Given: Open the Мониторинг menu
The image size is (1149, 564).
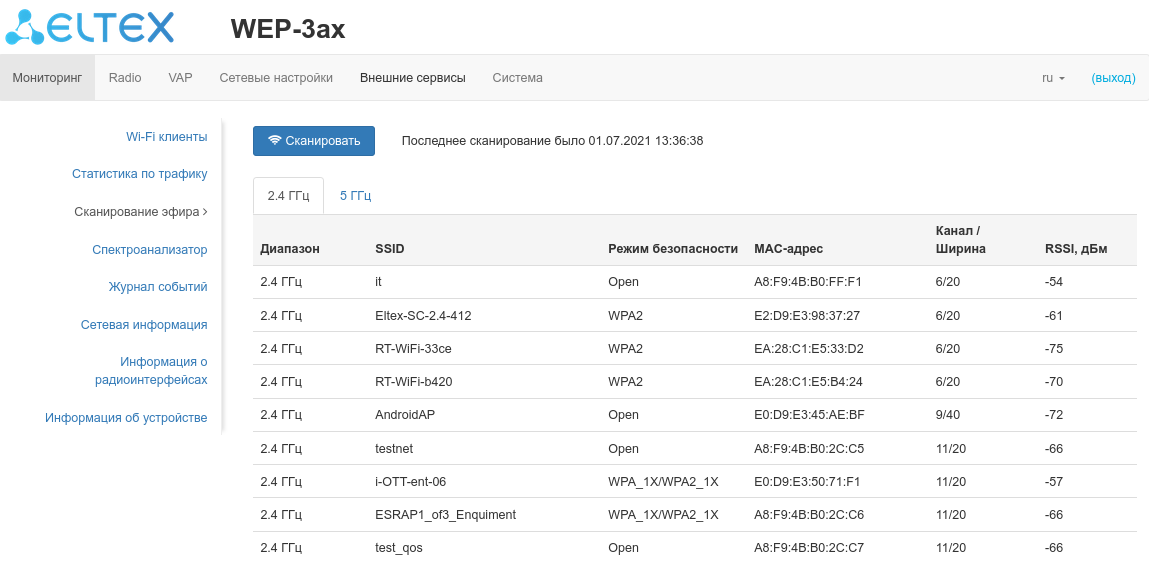Looking at the screenshot, I should (47, 78).
